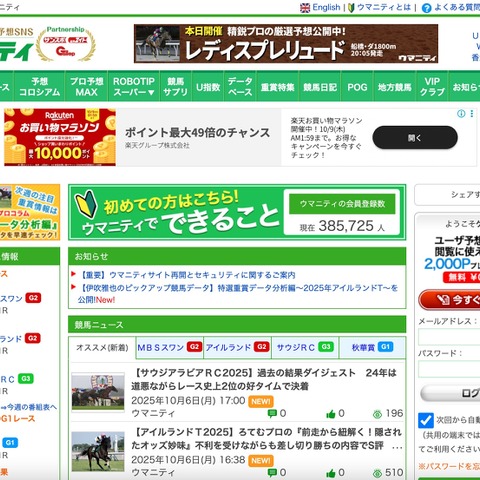Click the G2 badge beside ランド in sidebar
The height and width of the screenshot is (480, 480).
coord(33,338)
